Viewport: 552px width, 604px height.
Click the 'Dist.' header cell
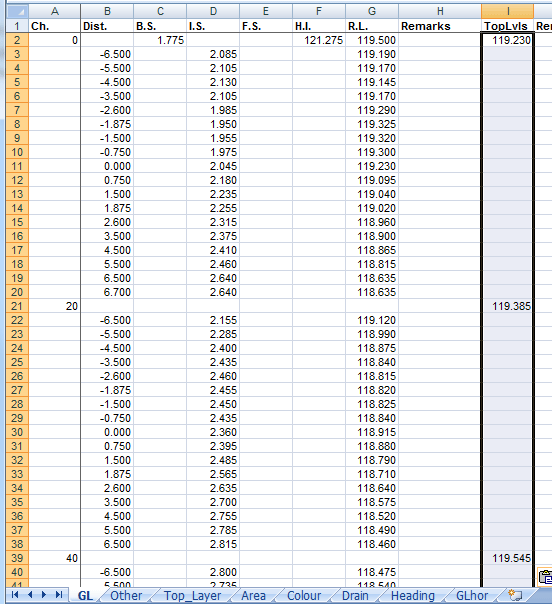[107, 26]
